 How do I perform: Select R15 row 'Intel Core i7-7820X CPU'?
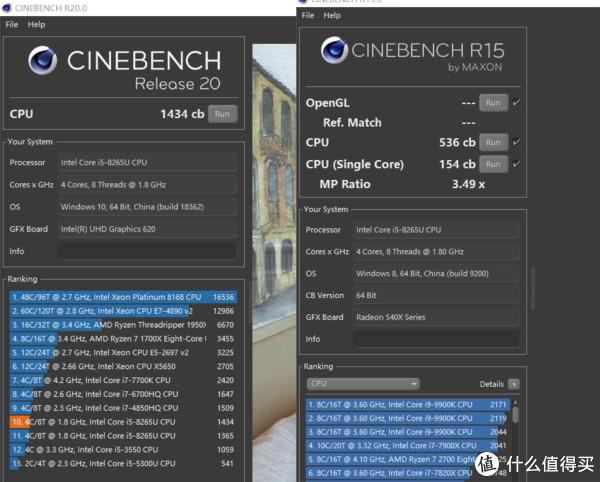[408, 473]
